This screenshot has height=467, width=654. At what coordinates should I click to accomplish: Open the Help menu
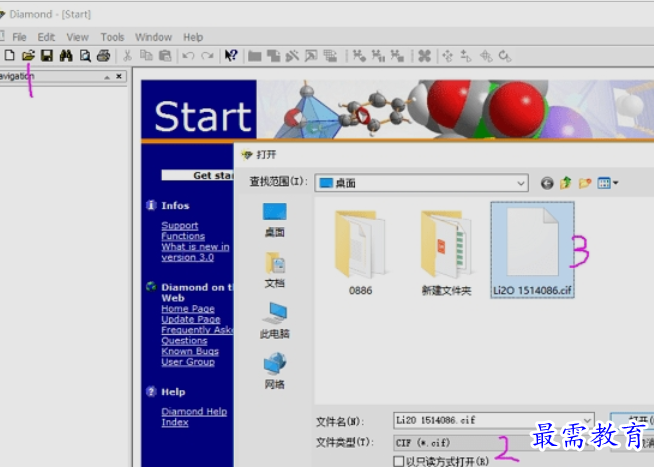(x=193, y=37)
